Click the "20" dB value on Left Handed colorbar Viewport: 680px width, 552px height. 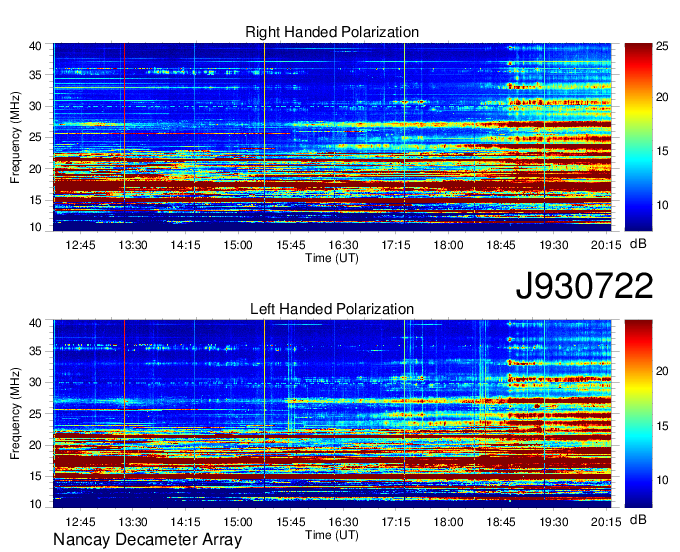click(662, 371)
